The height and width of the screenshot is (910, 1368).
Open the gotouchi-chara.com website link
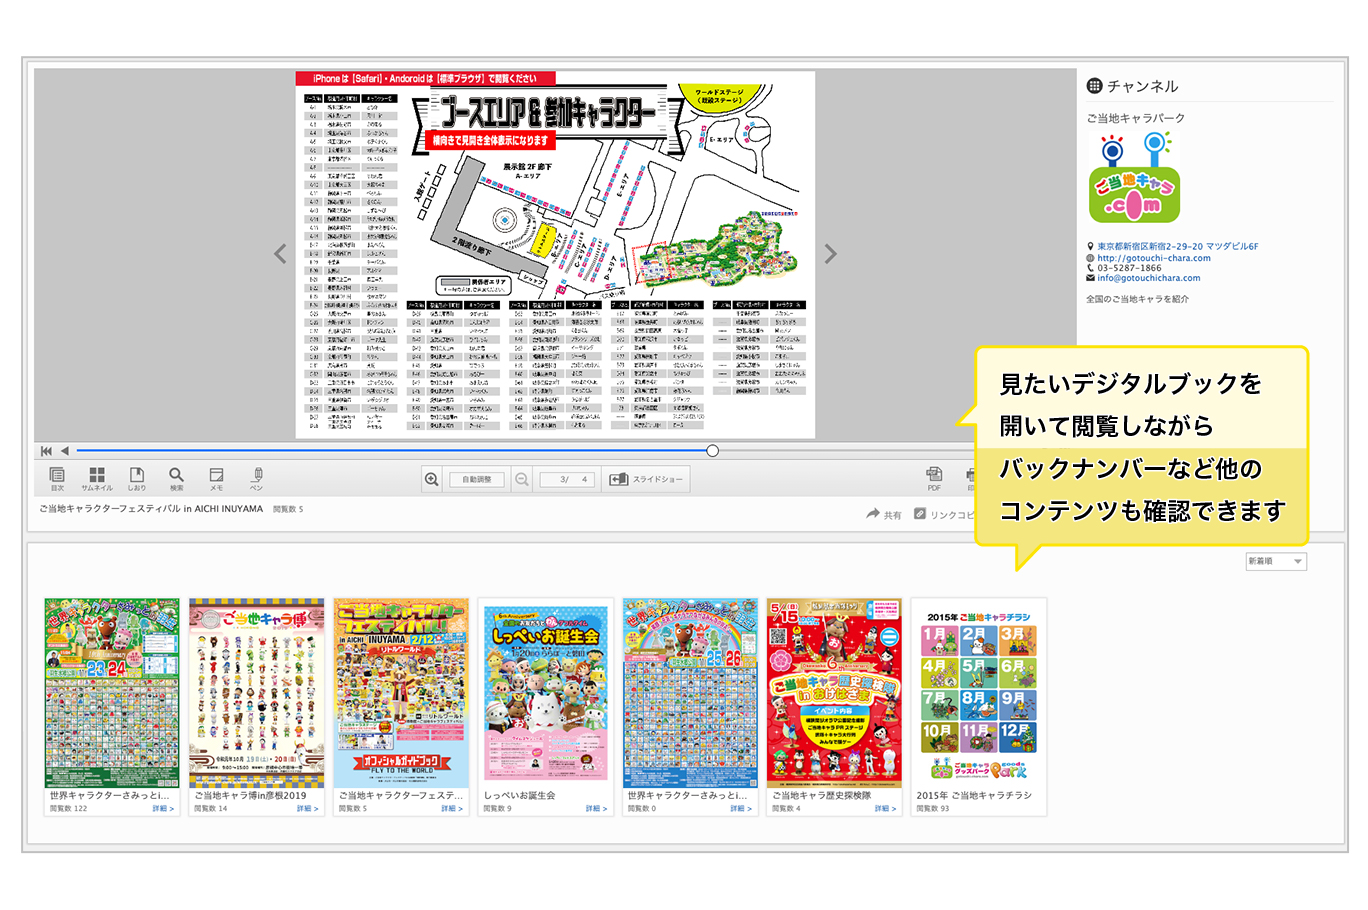click(1153, 258)
